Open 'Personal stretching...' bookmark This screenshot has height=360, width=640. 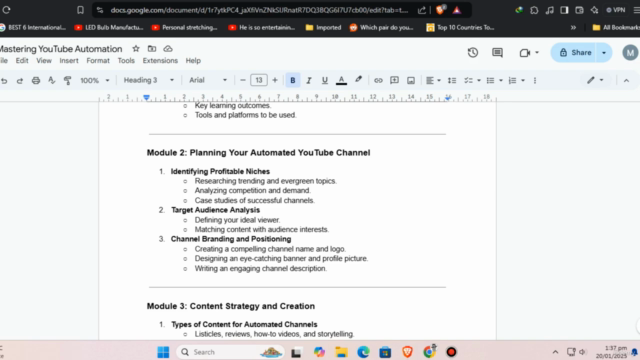click(x=184, y=27)
